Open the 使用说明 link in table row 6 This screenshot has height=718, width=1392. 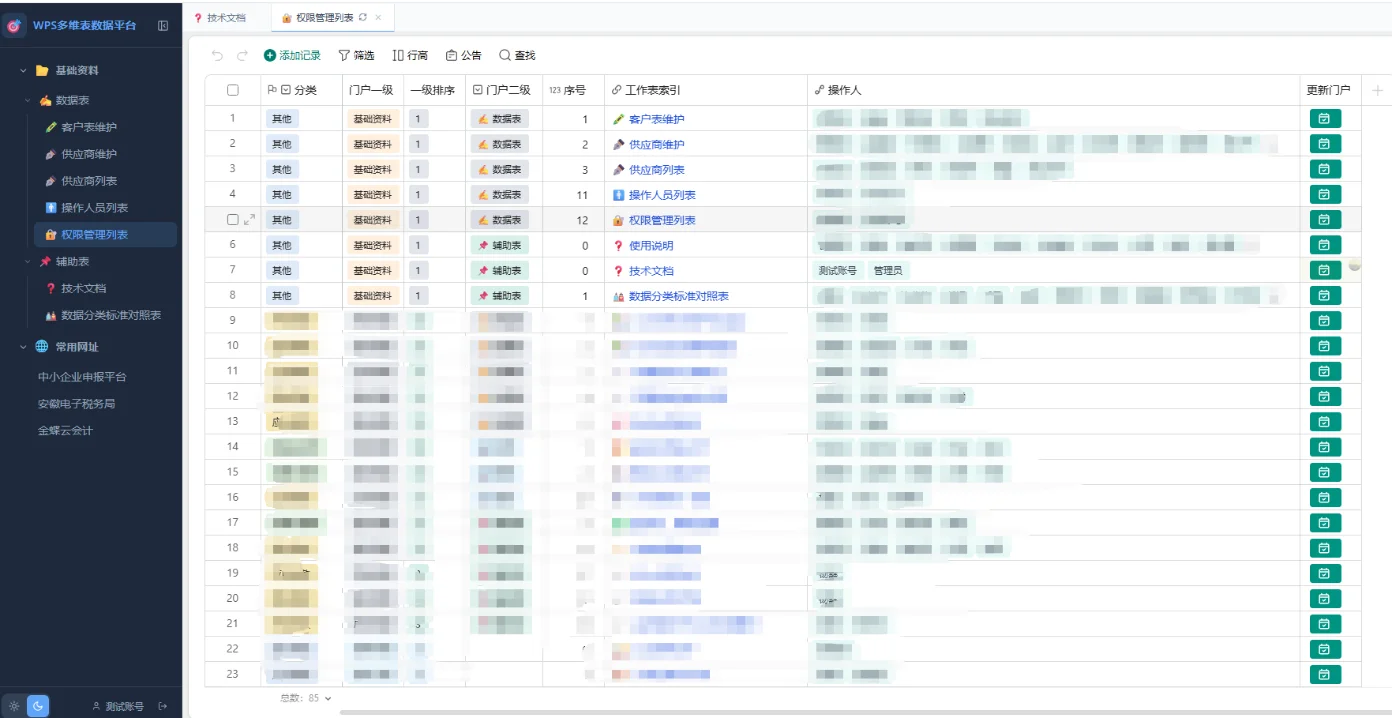click(x=651, y=245)
